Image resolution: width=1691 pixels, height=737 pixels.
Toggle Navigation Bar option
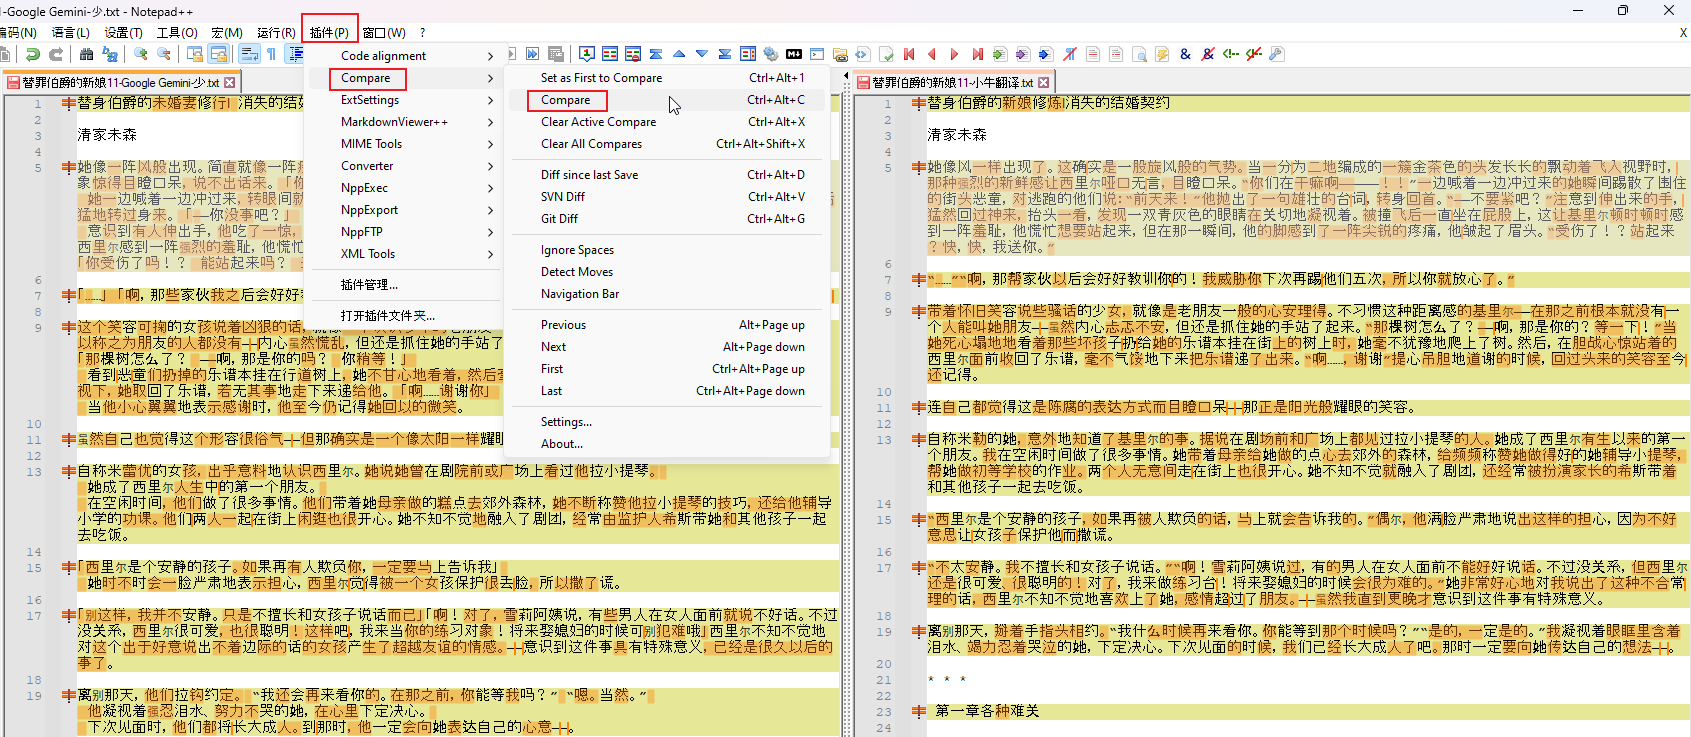tap(579, 294)
